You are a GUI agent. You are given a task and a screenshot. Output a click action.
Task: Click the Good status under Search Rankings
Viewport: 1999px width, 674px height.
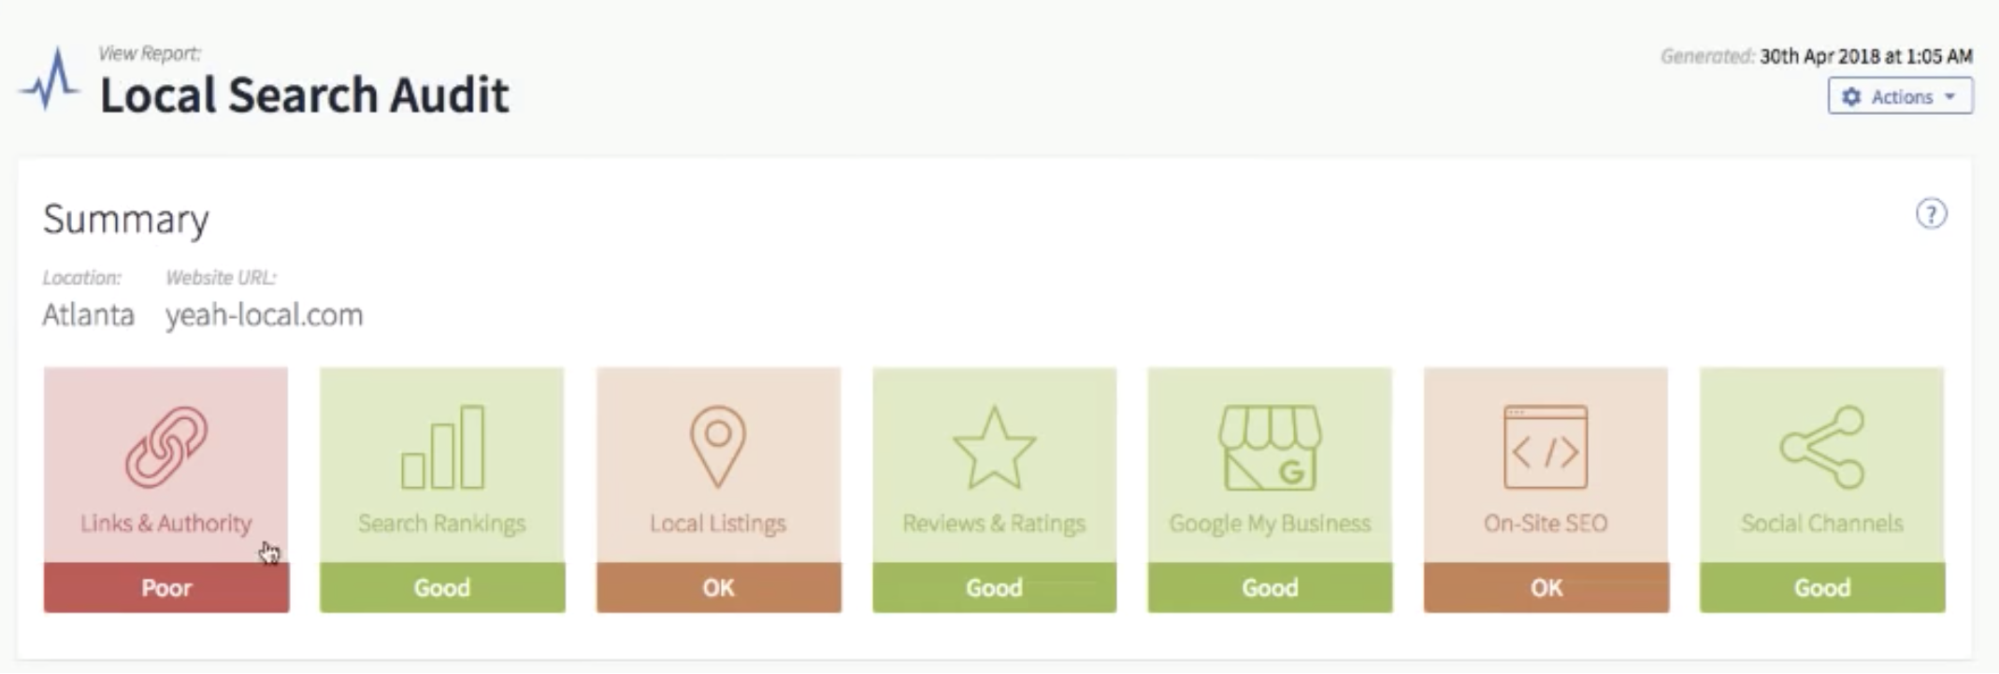point(442,587)
